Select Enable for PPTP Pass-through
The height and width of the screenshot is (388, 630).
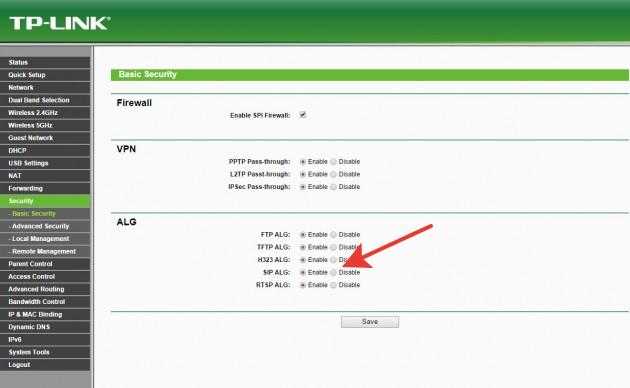click(x=303, y=162)
